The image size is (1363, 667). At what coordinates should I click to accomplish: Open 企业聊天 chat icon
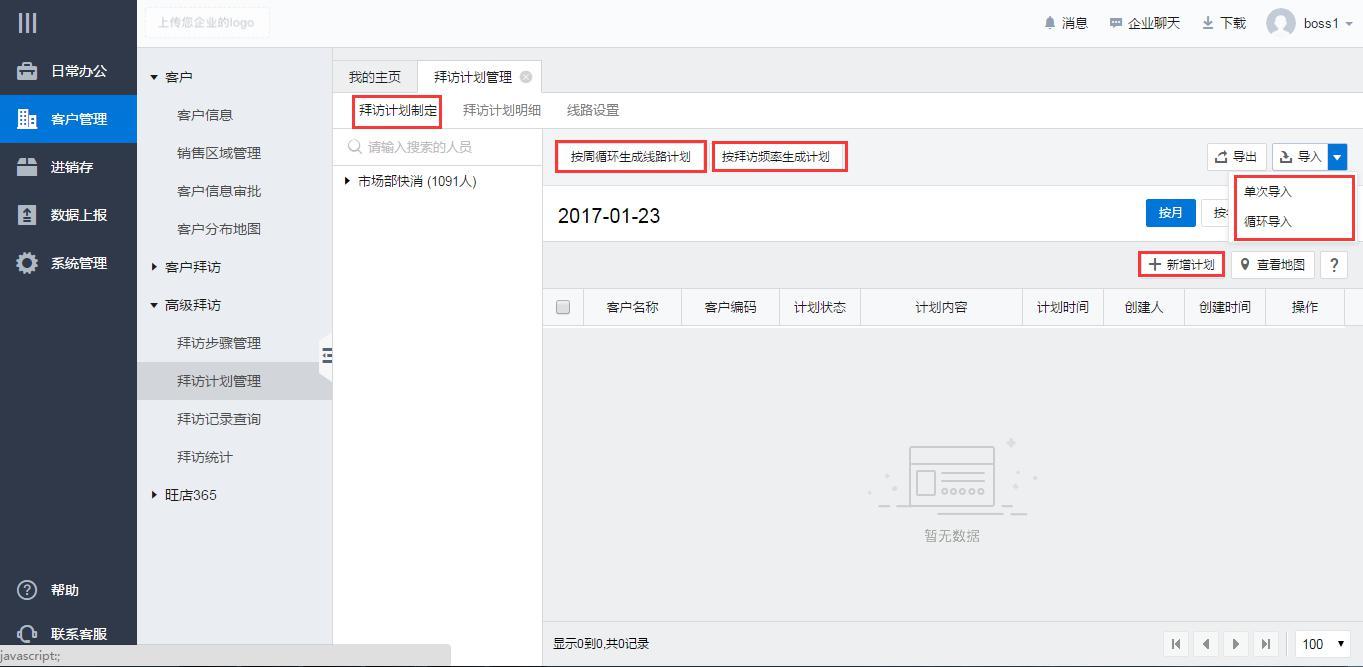1116,23
